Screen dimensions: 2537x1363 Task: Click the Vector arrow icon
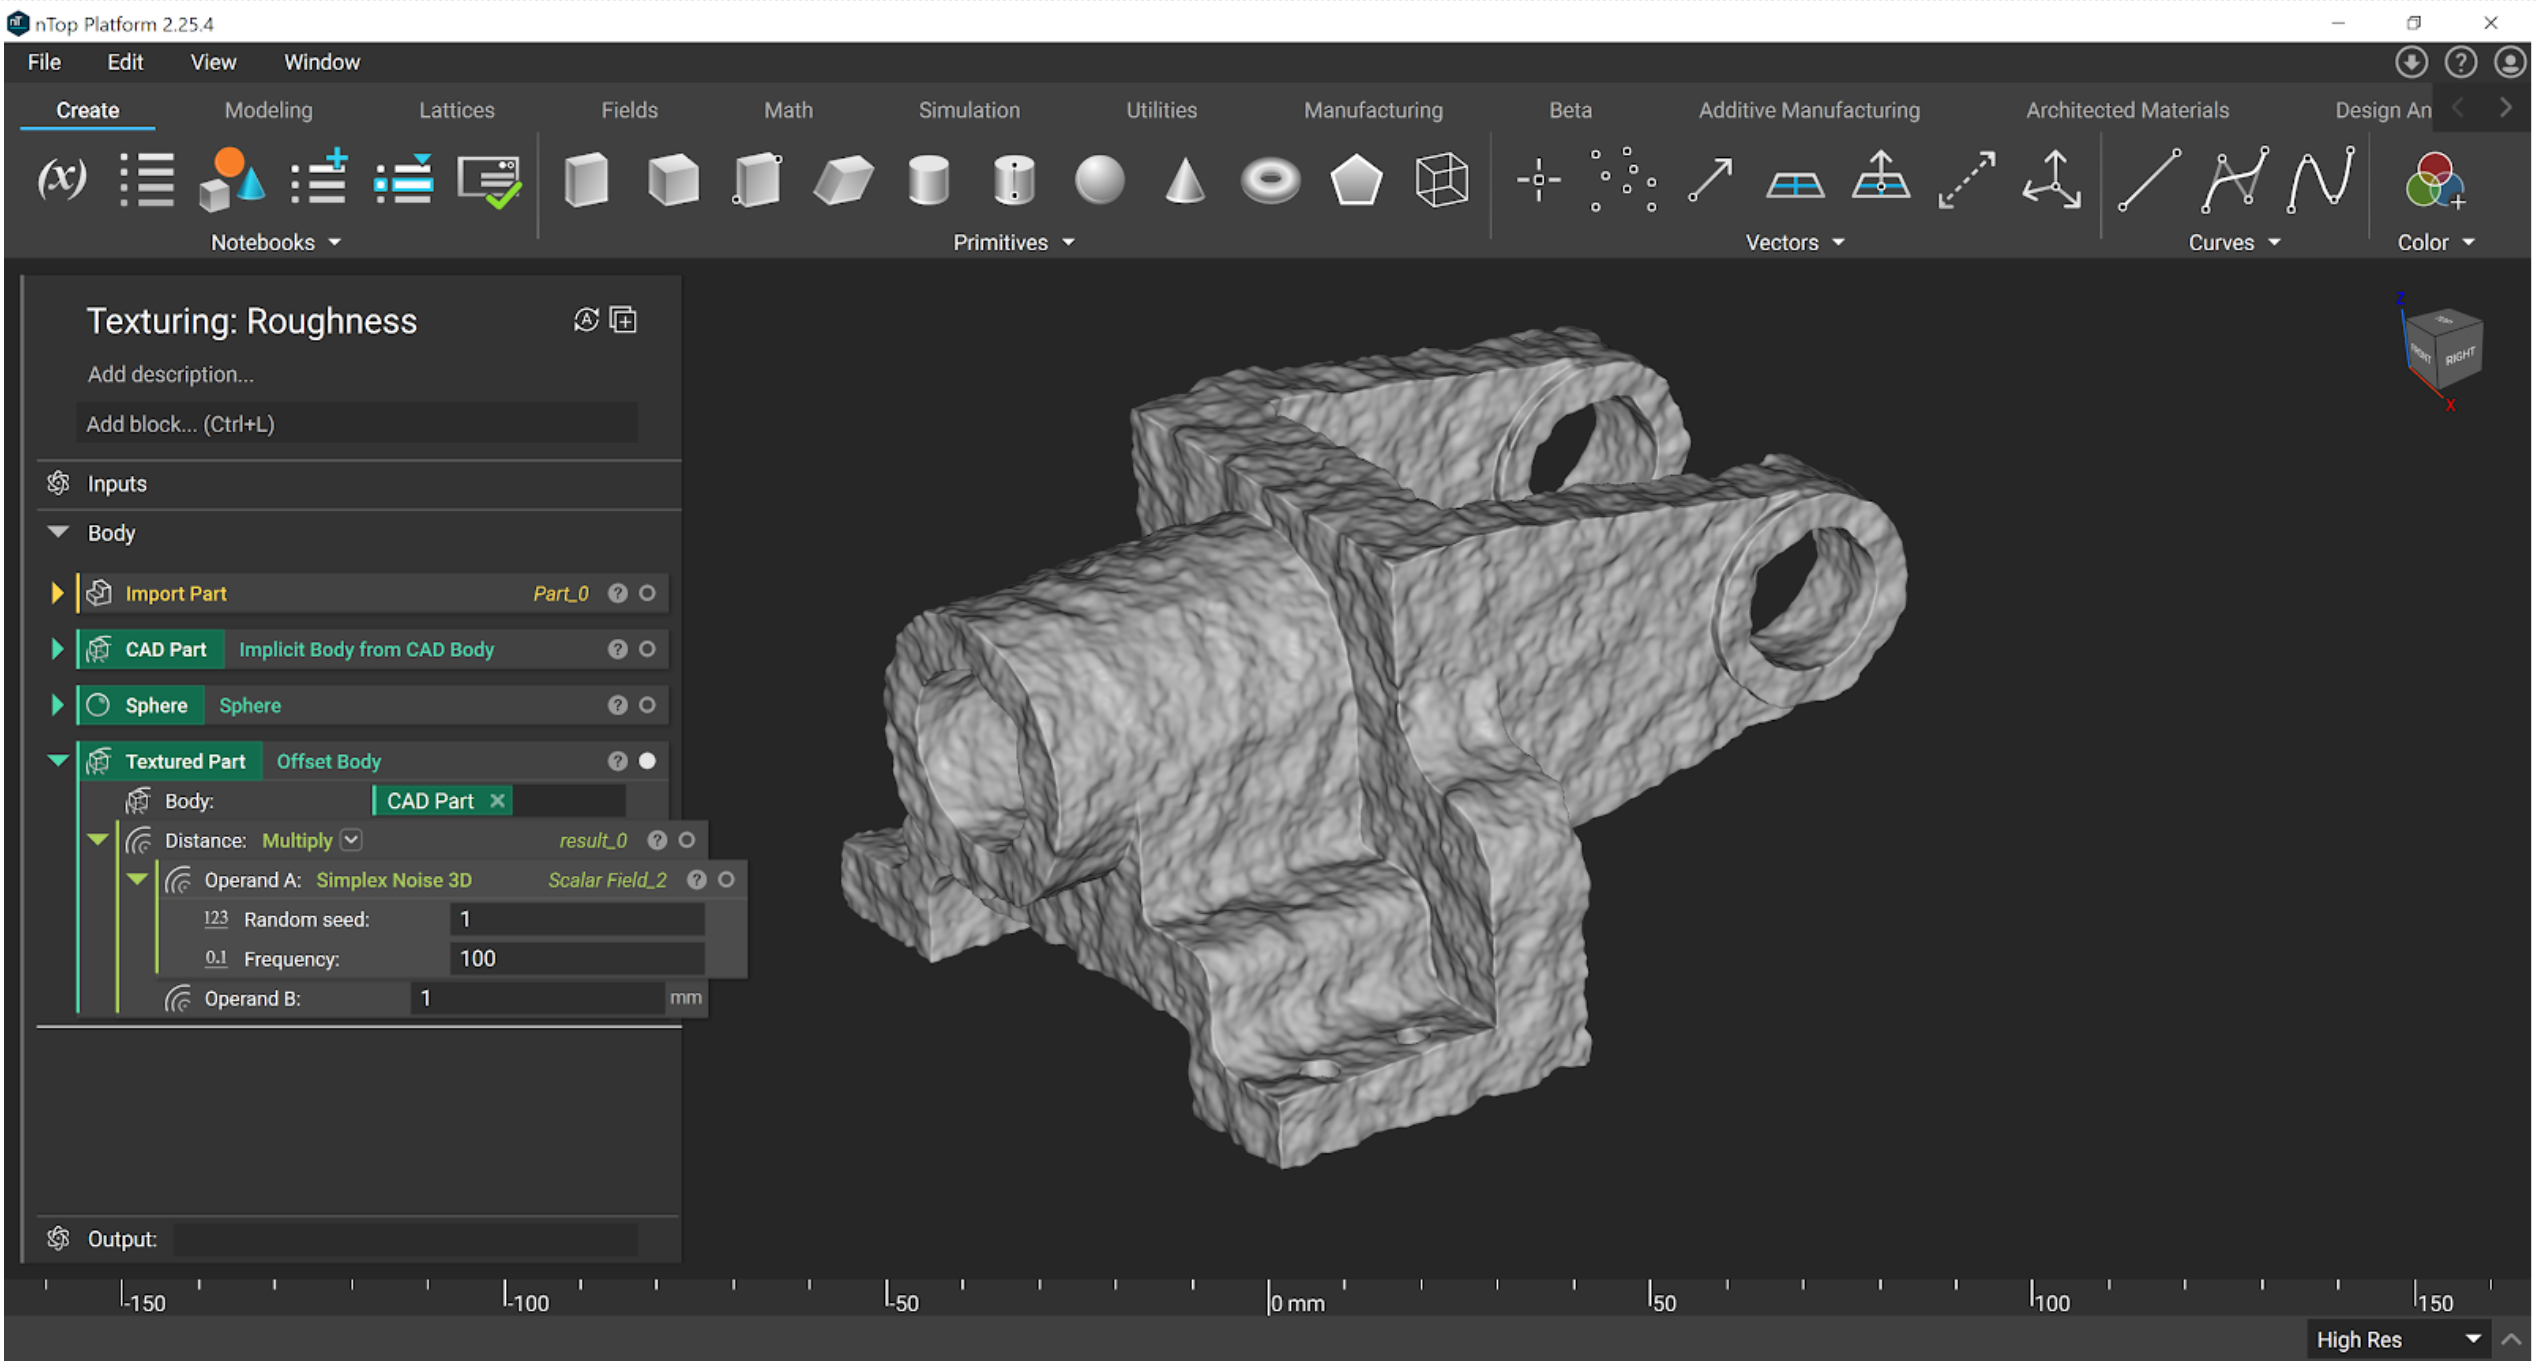[1710, 180]
